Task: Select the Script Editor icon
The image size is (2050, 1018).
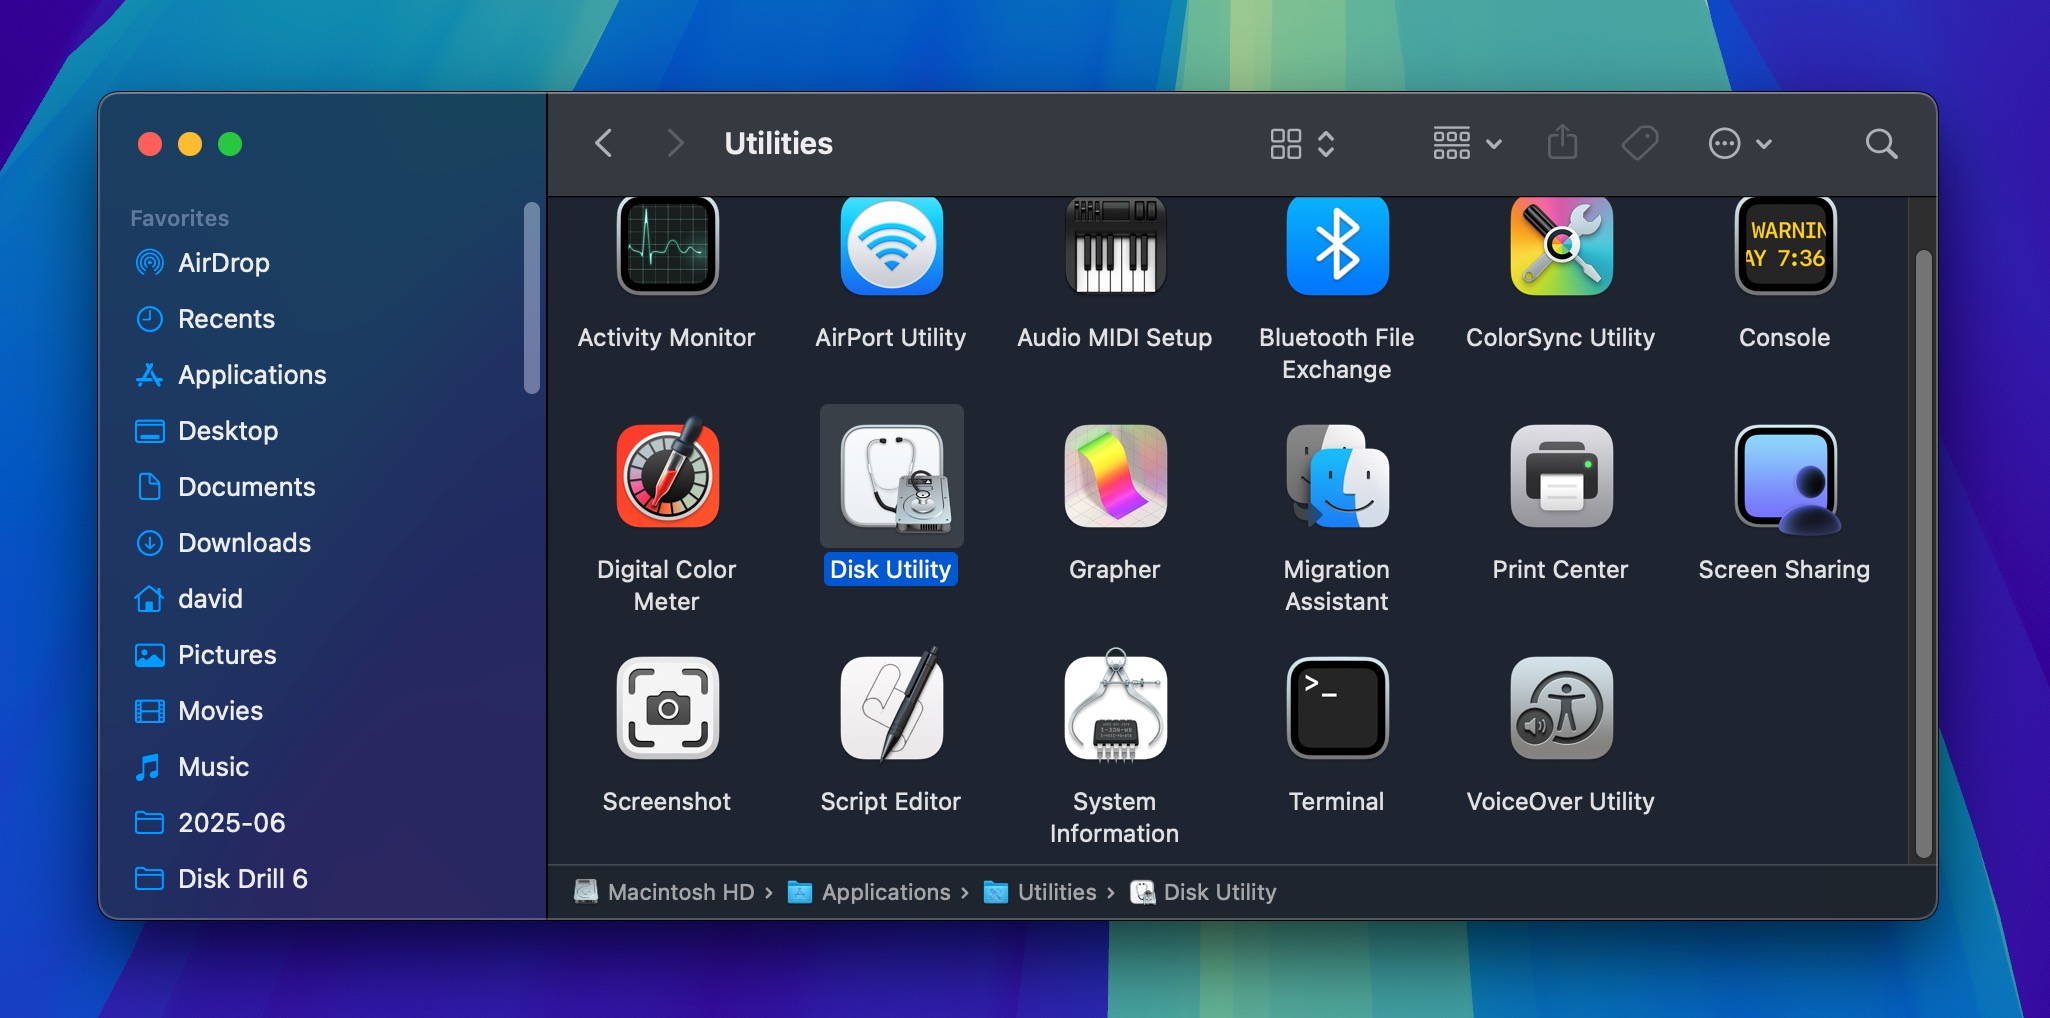Action: (x=890, y=708)
